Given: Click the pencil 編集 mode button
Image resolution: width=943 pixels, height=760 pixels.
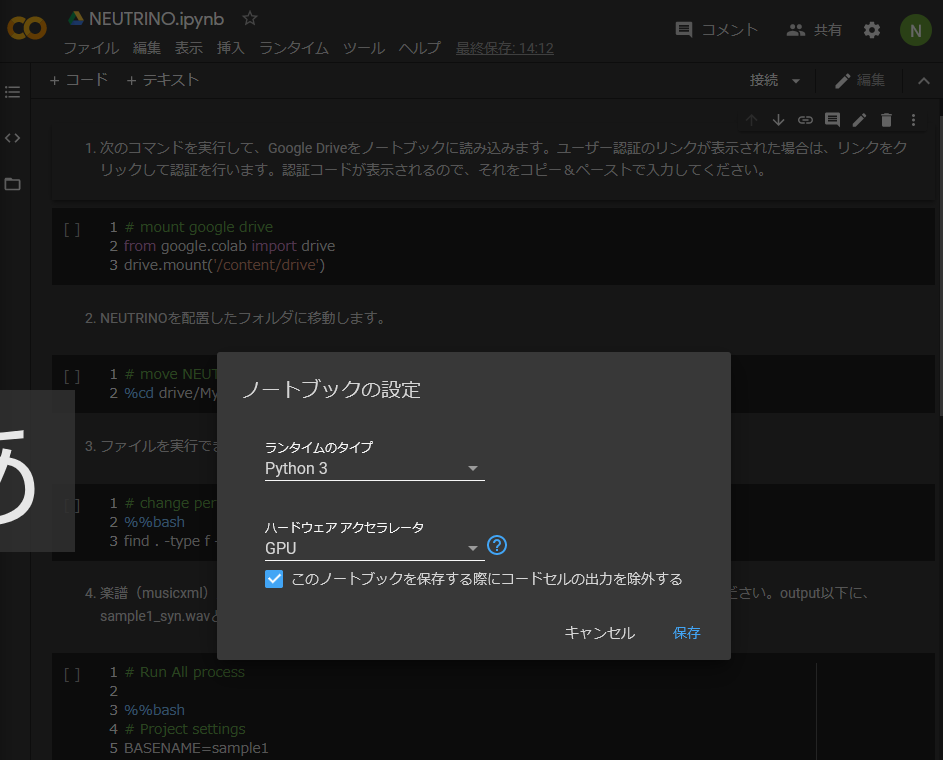Looking at the screenshot, I should [x=860, y=81].
